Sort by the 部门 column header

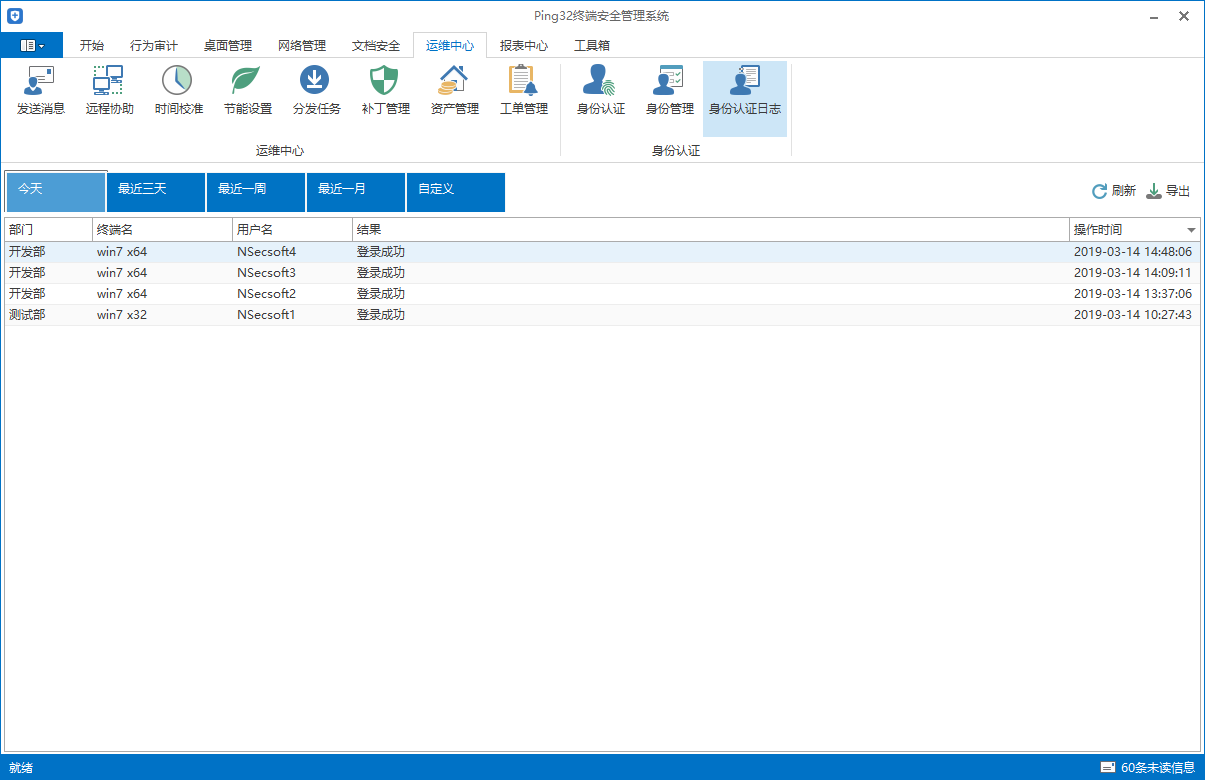pos(48,230)
